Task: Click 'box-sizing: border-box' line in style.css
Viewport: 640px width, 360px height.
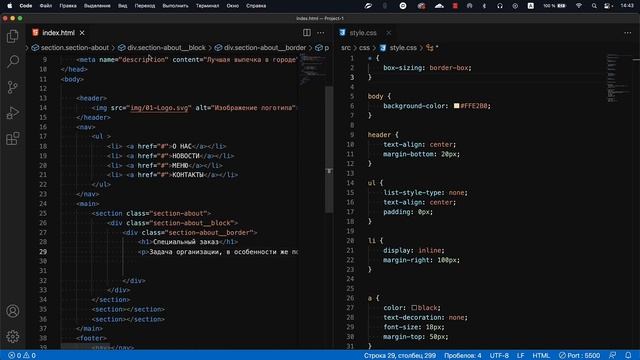Action: pos(427,68)
